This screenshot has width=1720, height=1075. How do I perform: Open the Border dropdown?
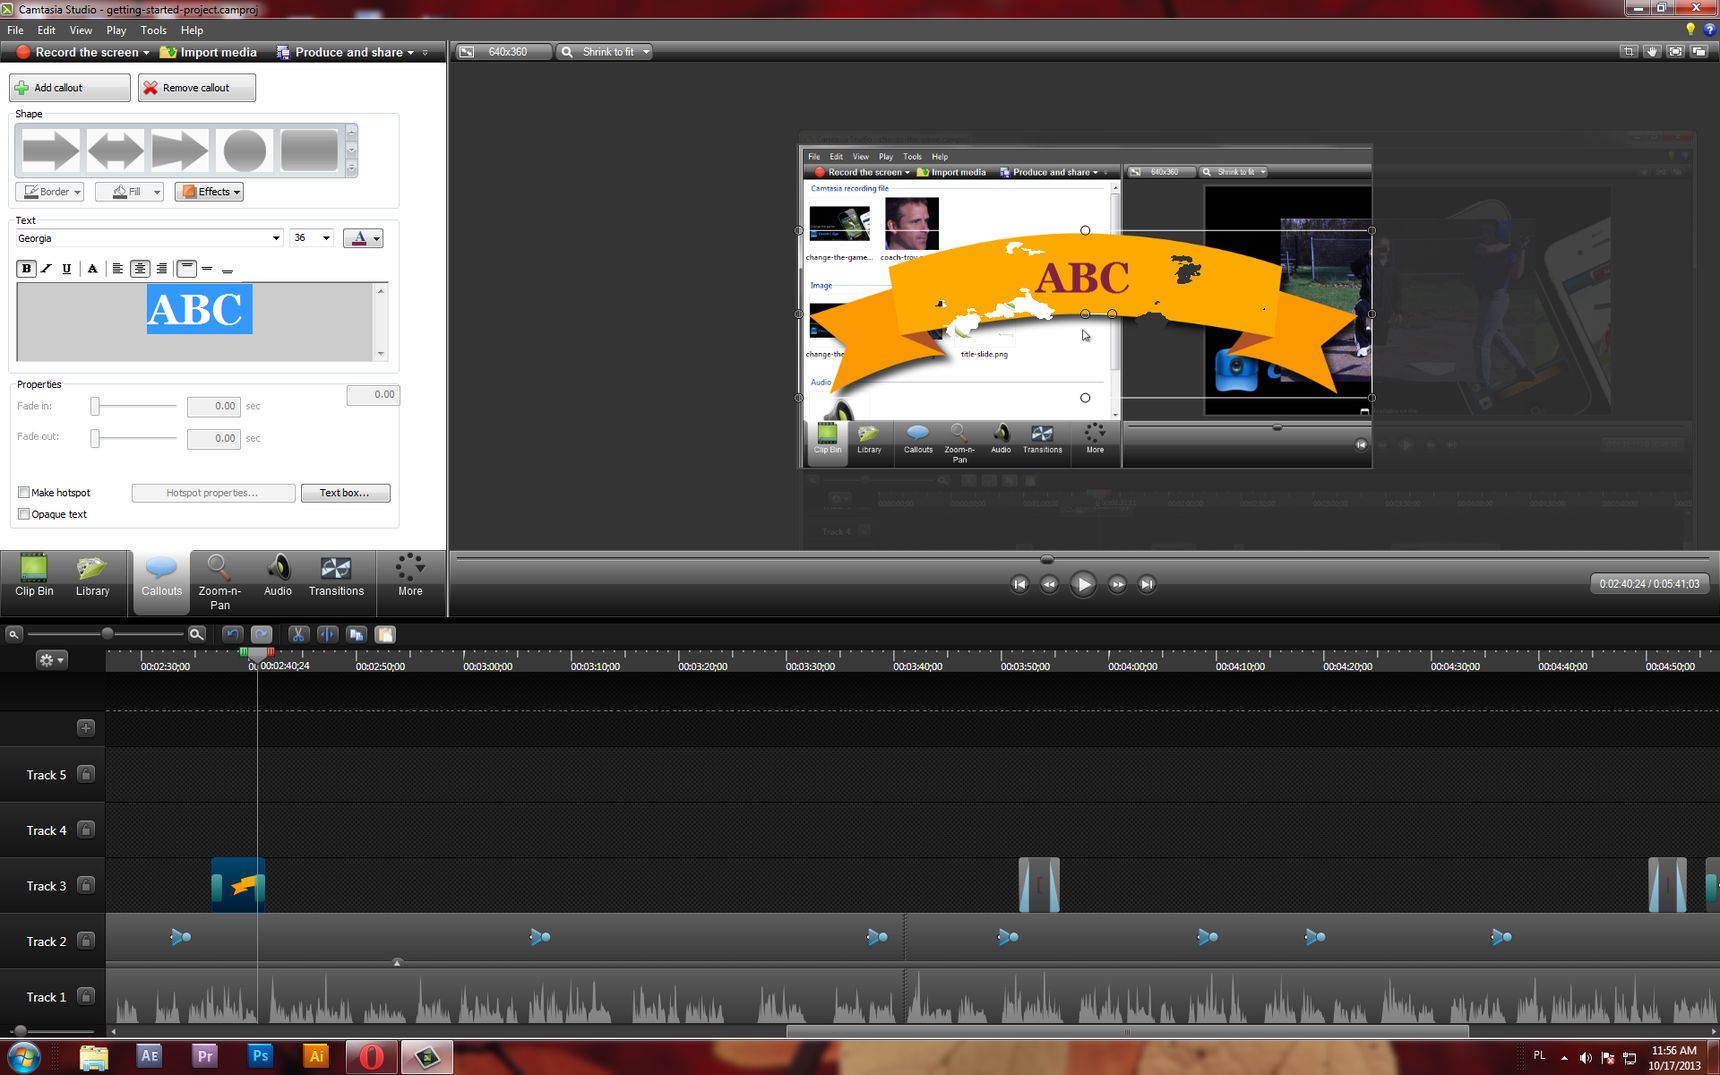pos(50,192)
